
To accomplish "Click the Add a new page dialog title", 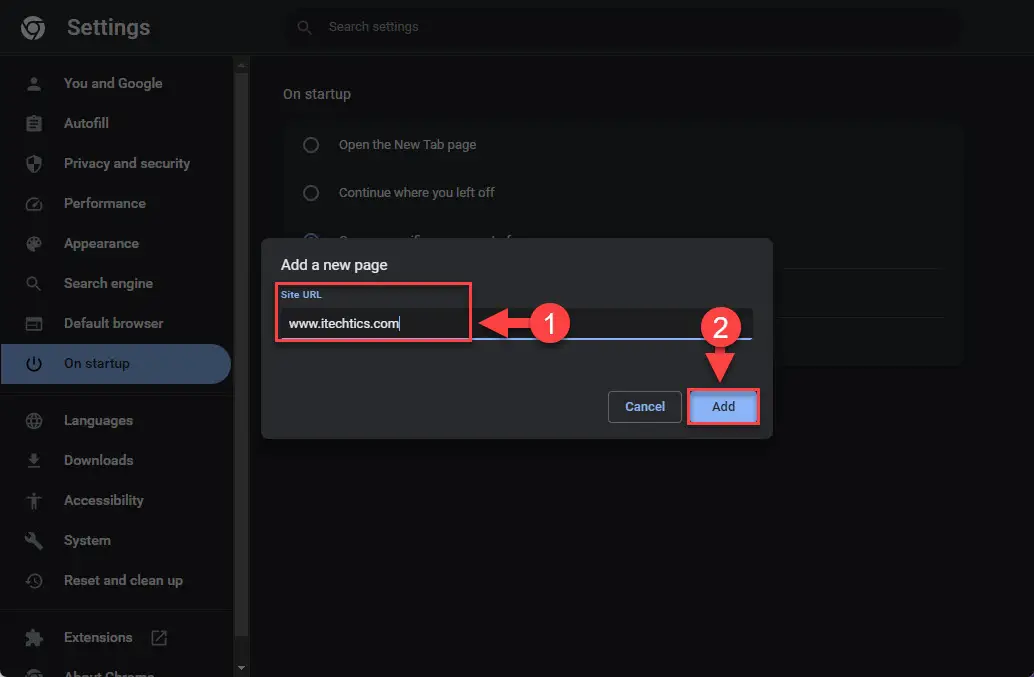I will click(x=334, y=265).
